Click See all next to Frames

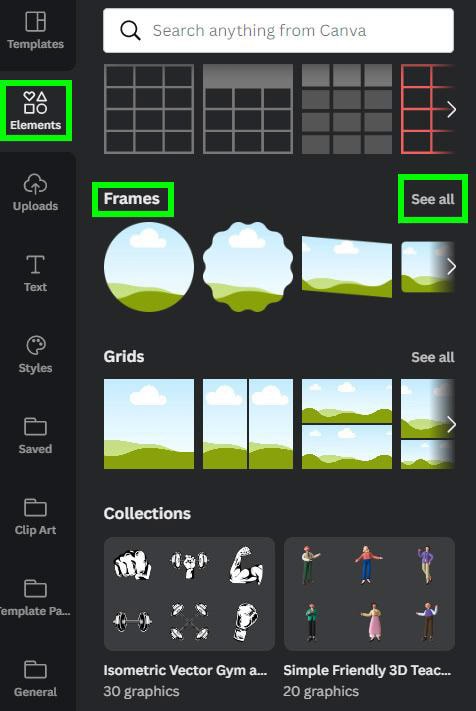click(x=432, y=199)
